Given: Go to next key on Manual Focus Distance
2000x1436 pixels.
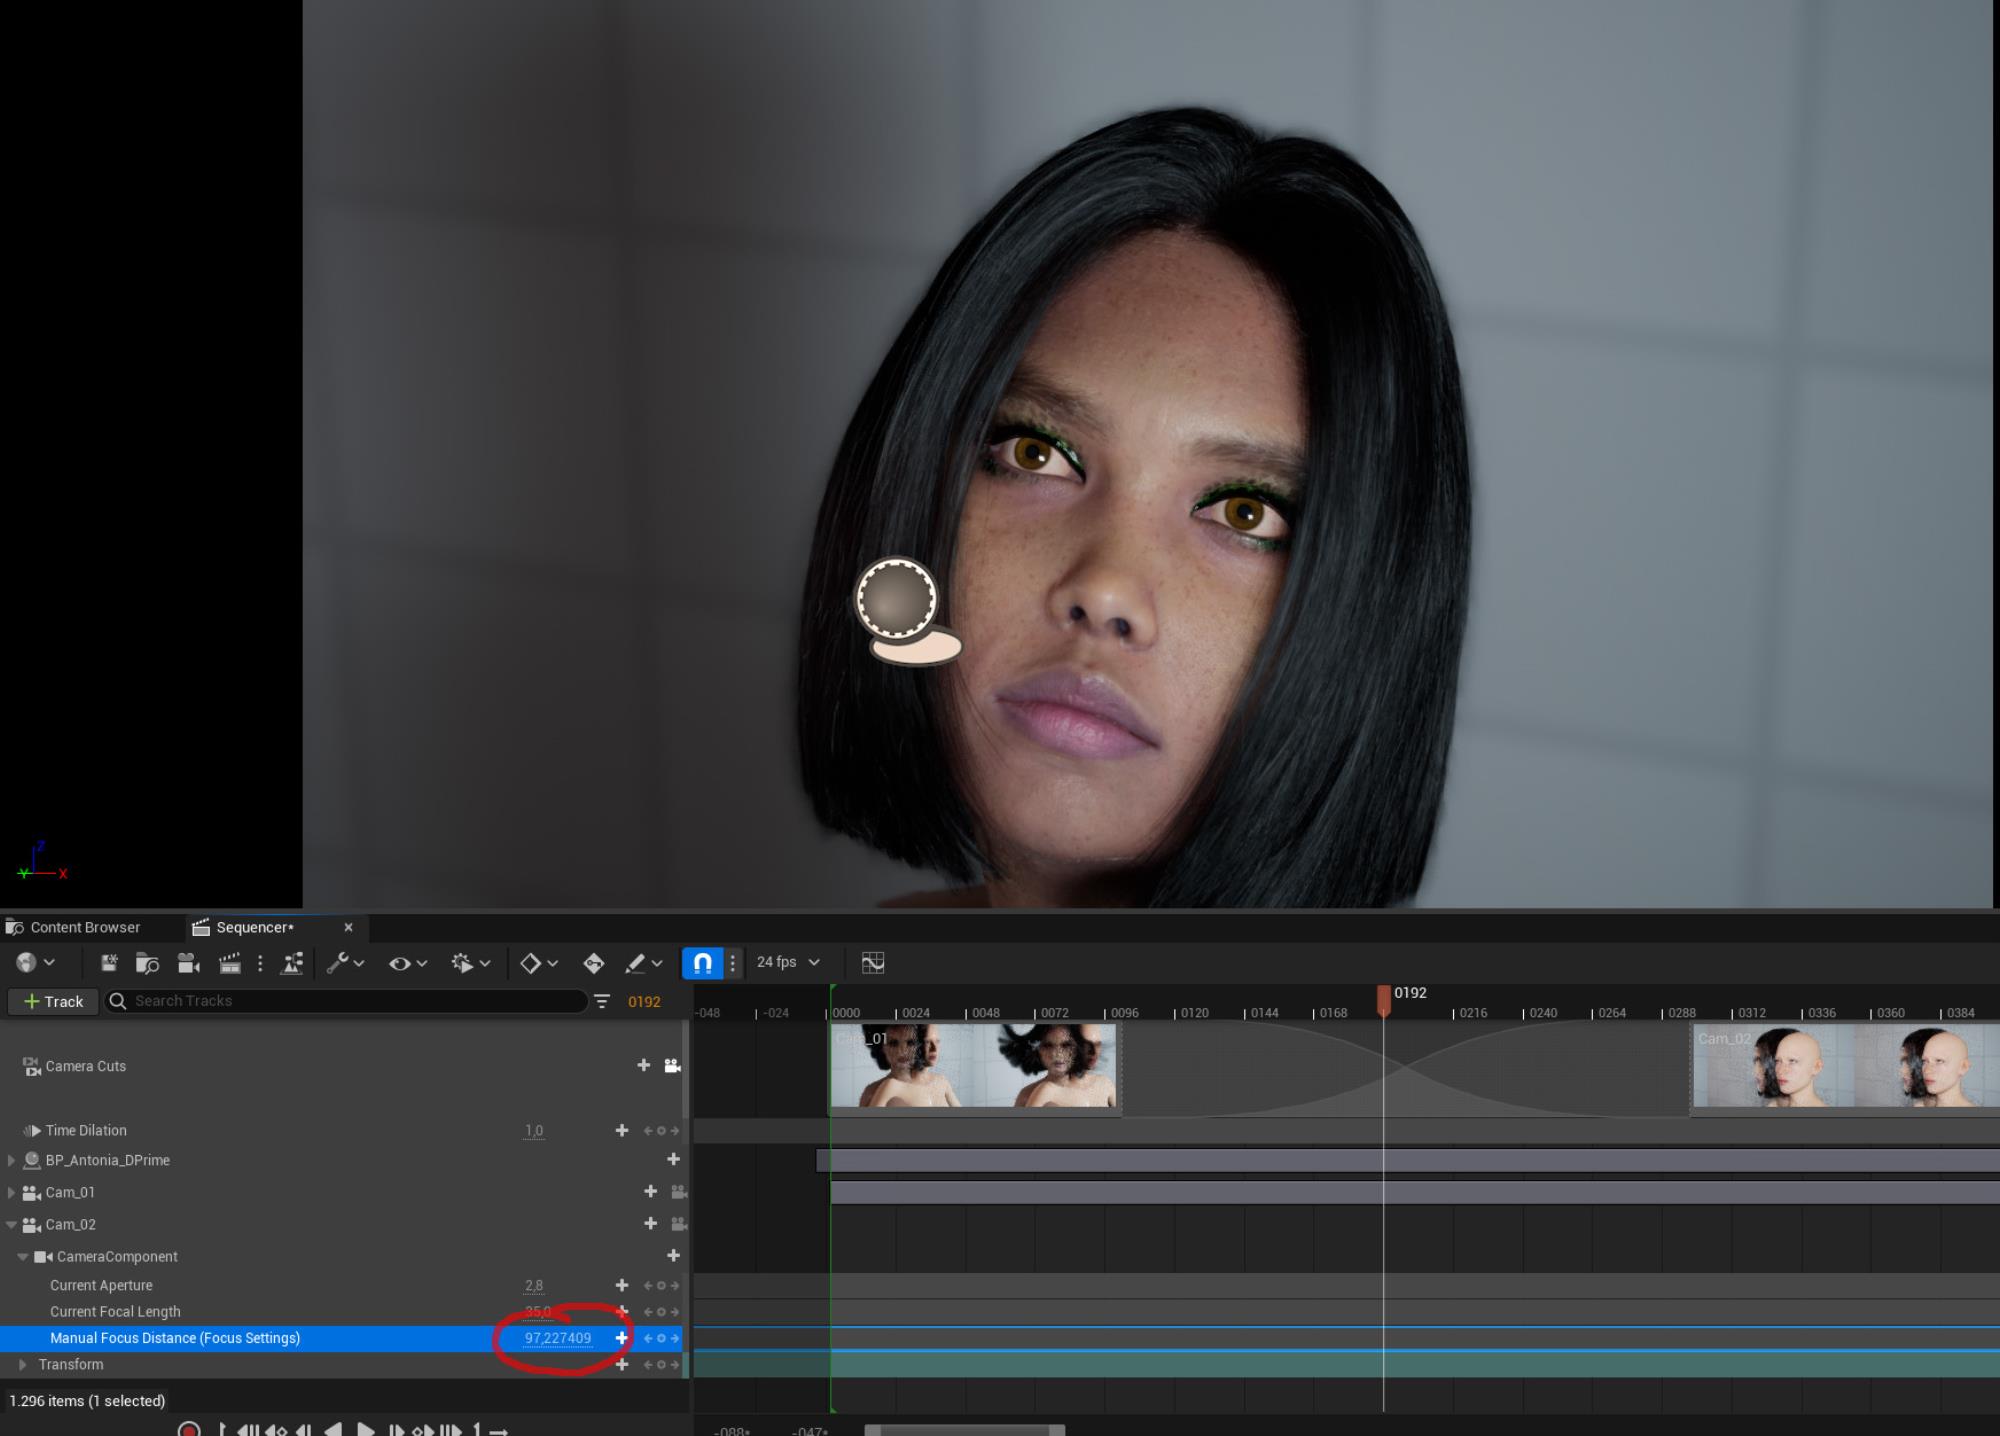Looking at the screenshot, I should tap(675, 1338).
